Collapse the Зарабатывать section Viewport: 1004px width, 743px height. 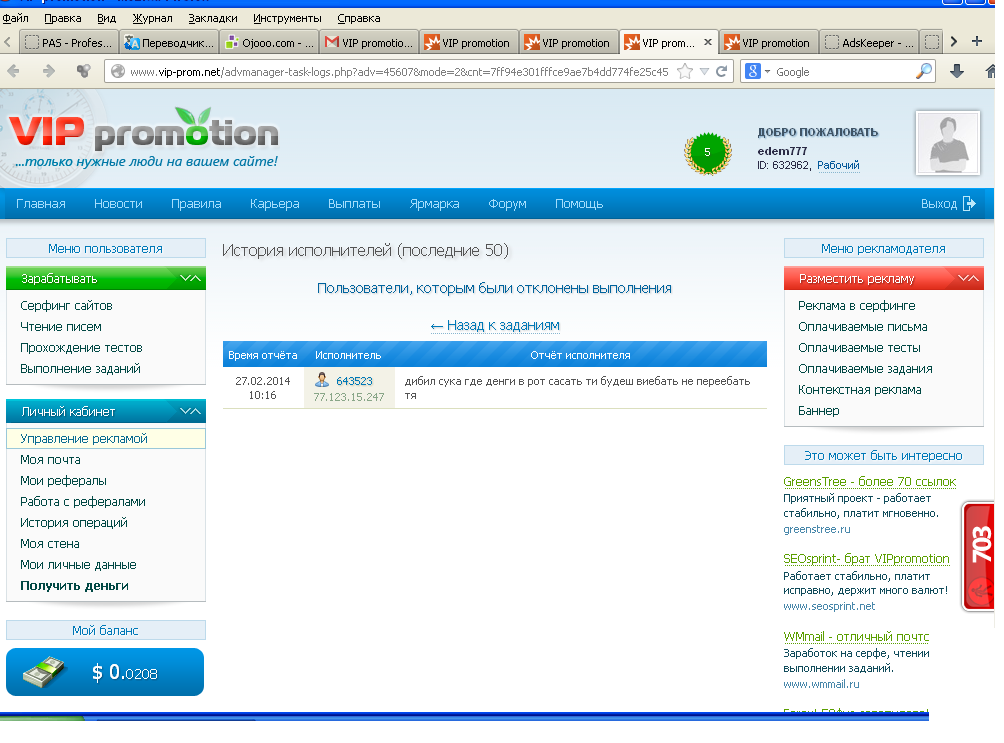190,279
